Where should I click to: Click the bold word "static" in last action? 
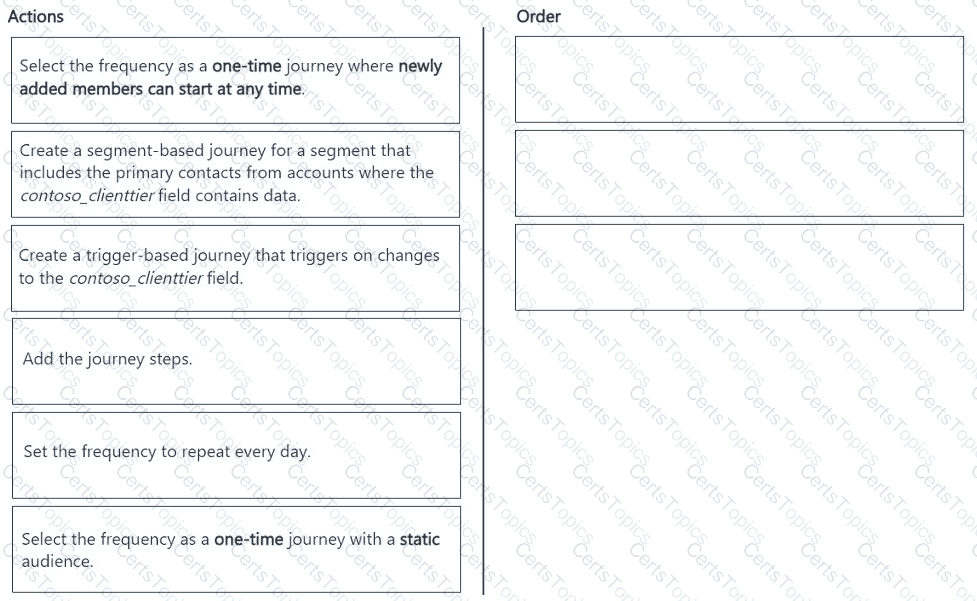[419, 539]
